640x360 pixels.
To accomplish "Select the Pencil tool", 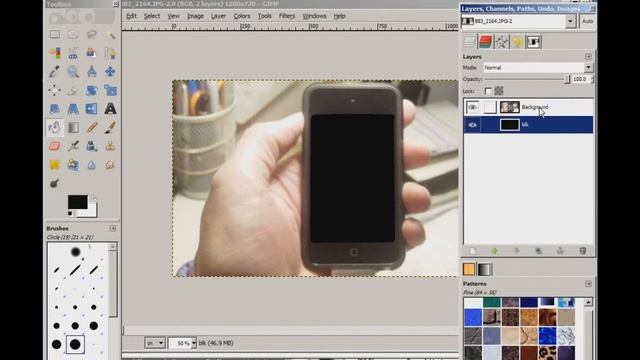I will 91,127.
